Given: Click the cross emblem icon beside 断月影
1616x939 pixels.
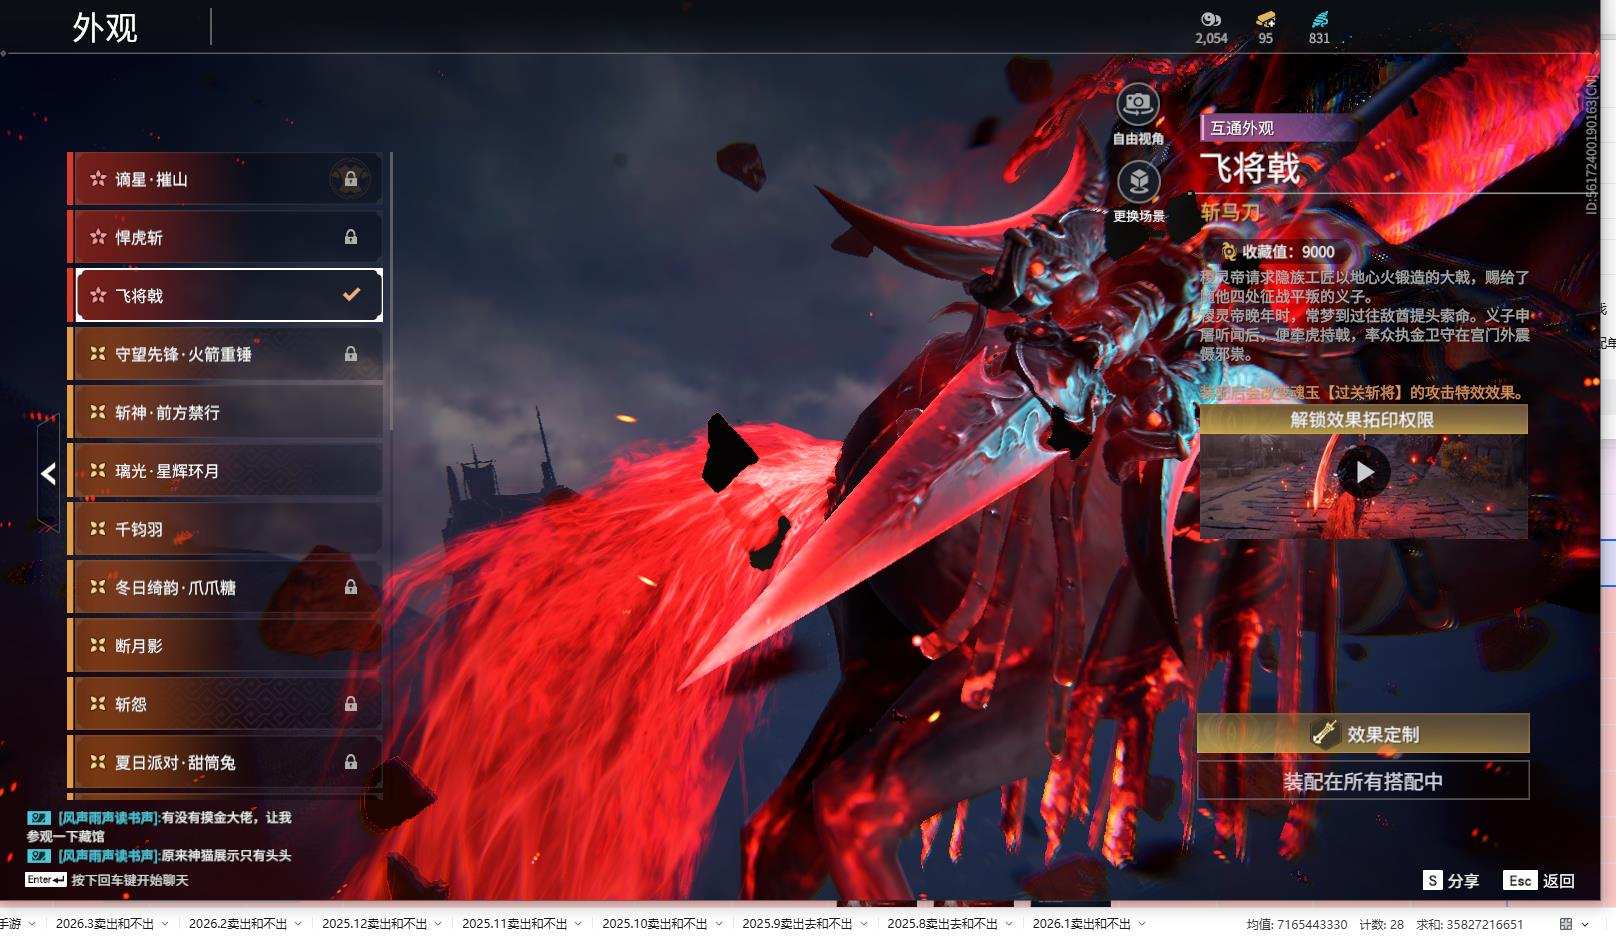Looking at the screenshot, I should point(98,645).
